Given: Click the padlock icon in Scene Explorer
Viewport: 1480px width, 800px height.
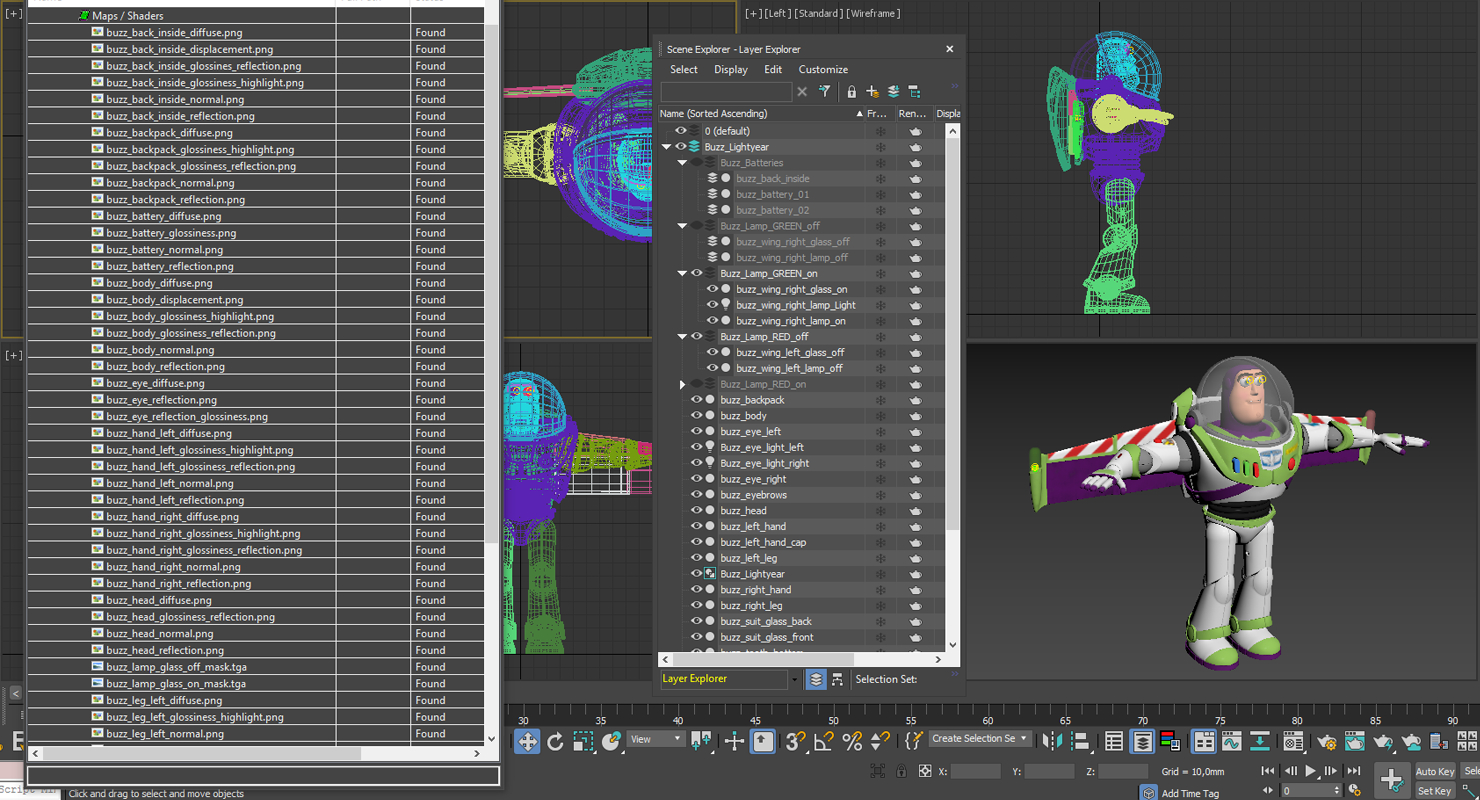Looking at the screenshot, I should pyautogui.click(x=851, y=91).
